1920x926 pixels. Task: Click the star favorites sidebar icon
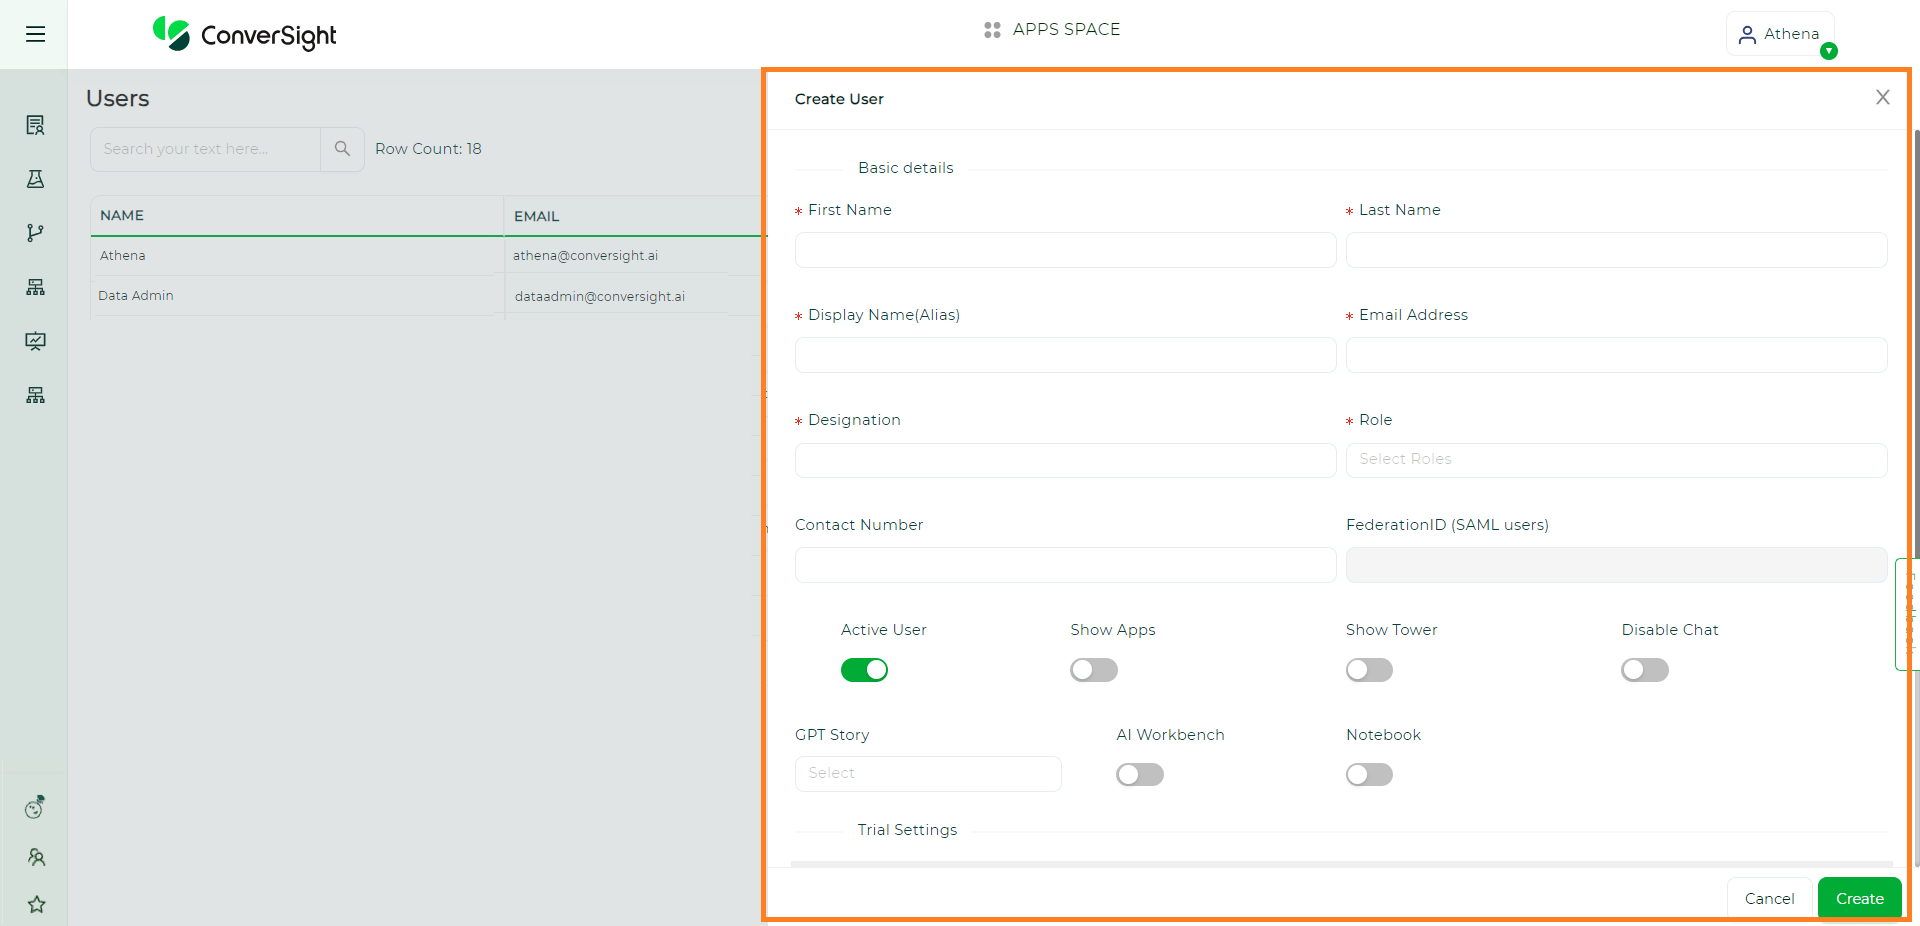(x=36, y=905)
